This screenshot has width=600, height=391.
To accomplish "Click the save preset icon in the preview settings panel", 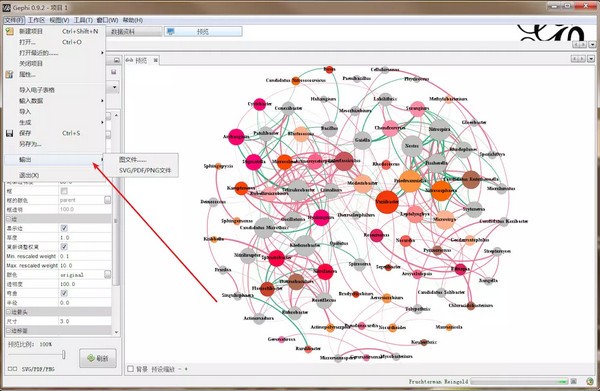I will (x=114, y=72).
